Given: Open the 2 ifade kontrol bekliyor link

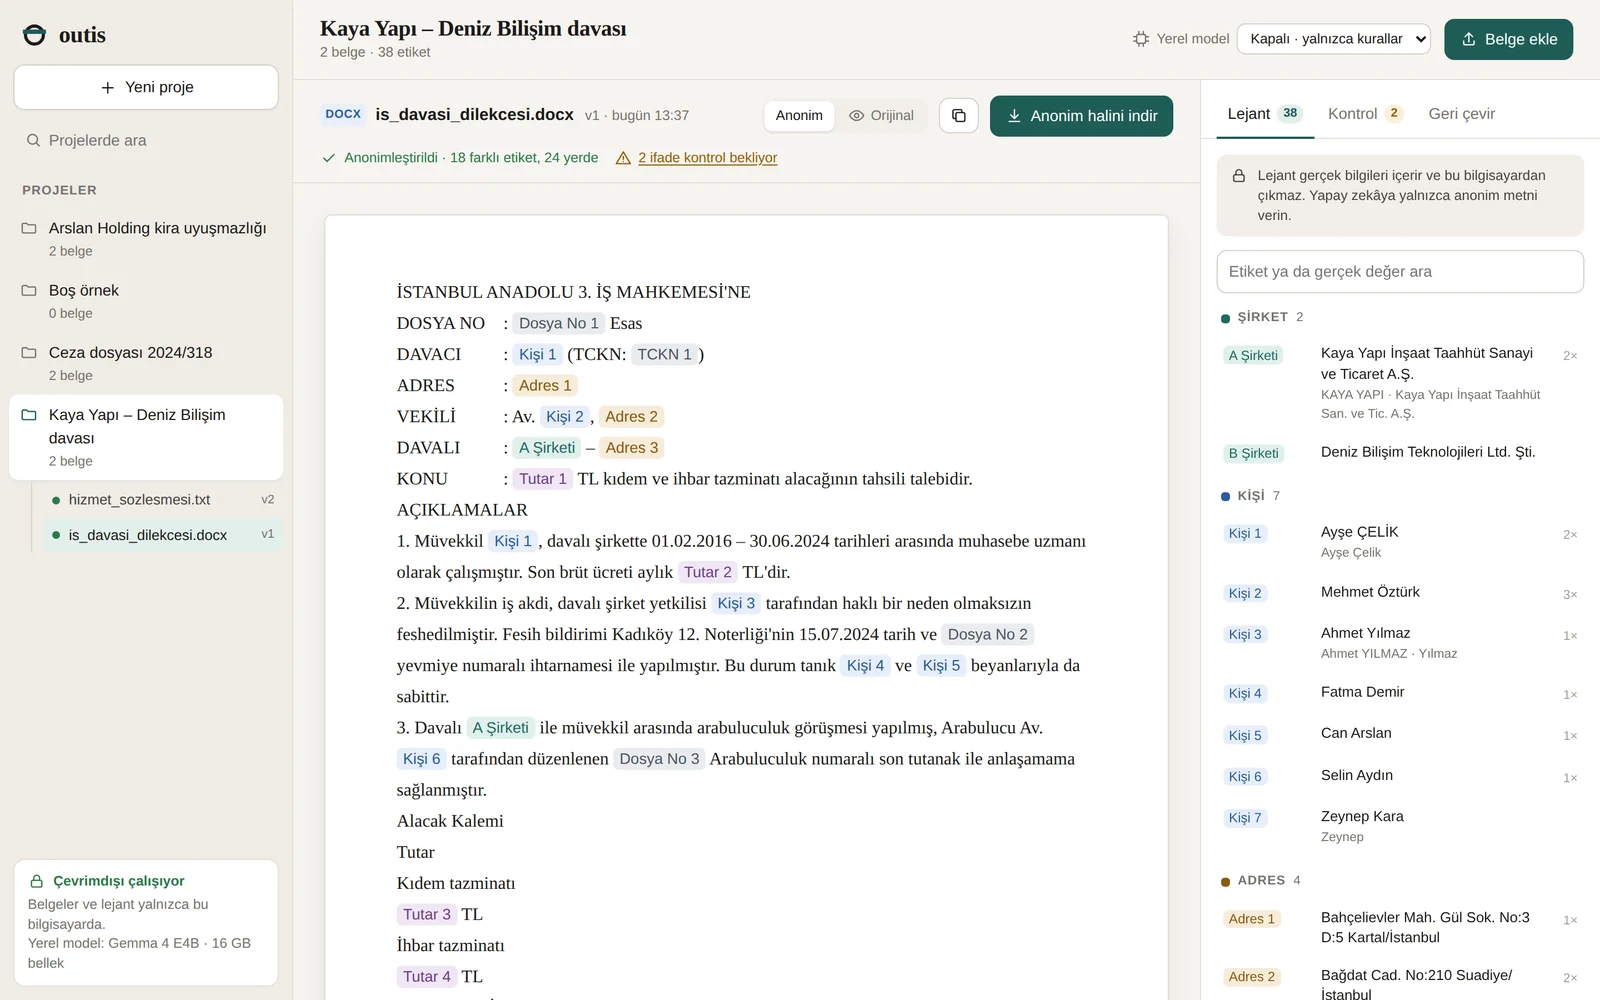Looking at the screenshot, I should (x=707, y=158).
